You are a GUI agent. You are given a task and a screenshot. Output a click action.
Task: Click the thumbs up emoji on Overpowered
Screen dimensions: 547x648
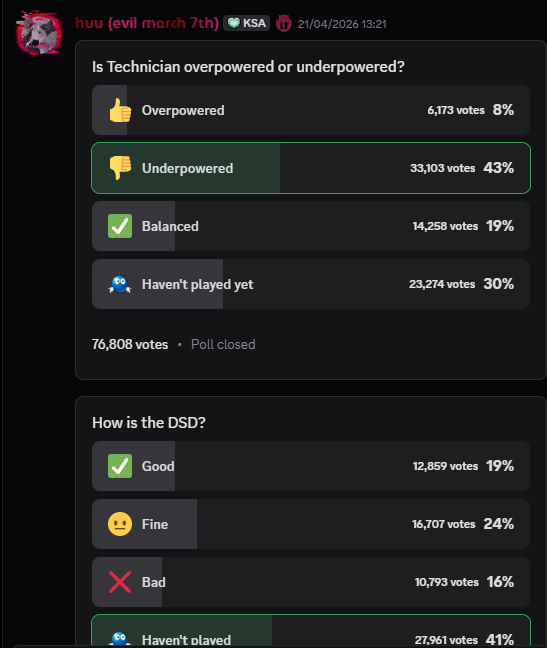pos(120,110)
